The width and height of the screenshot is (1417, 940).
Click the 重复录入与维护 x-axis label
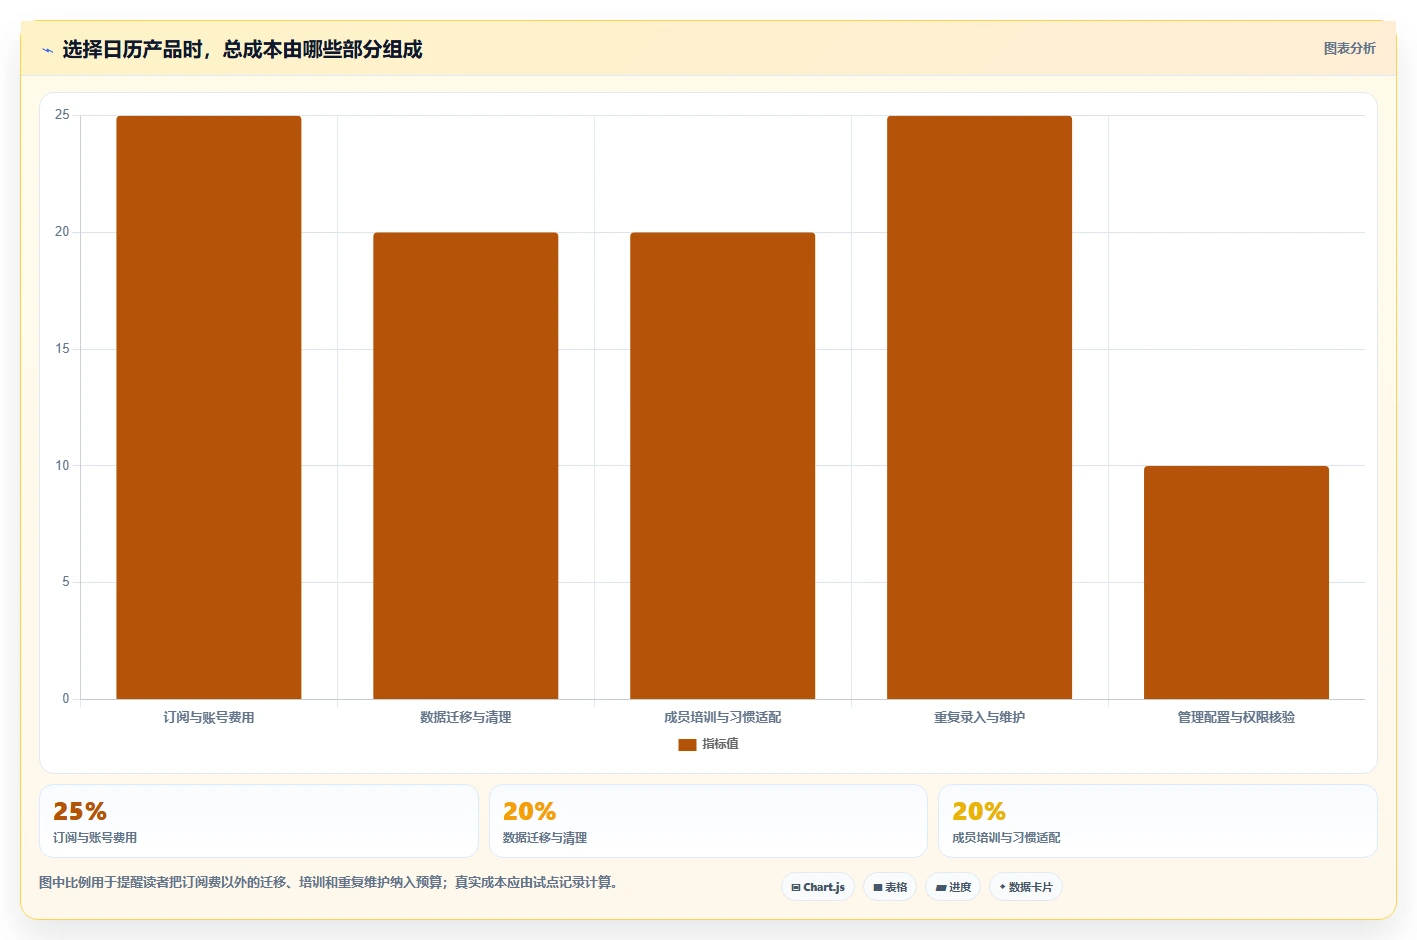[x=980, y=717]
